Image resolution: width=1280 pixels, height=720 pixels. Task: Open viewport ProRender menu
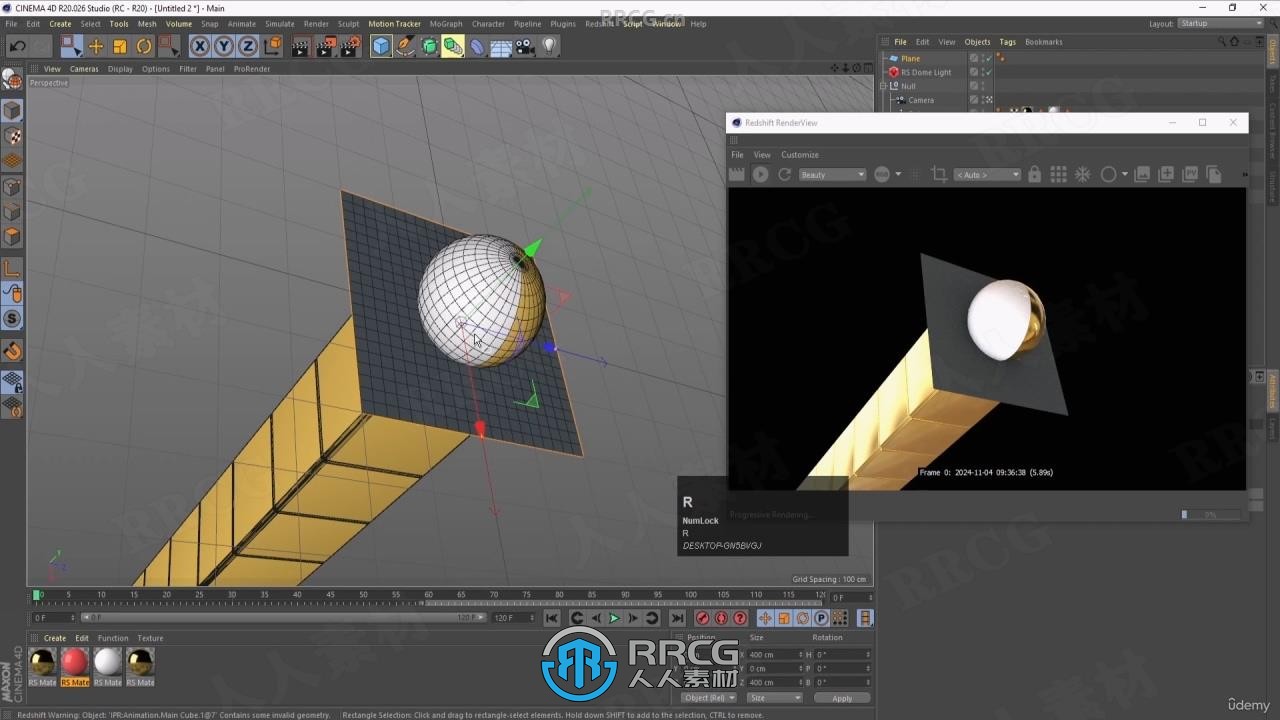point(252,69)
